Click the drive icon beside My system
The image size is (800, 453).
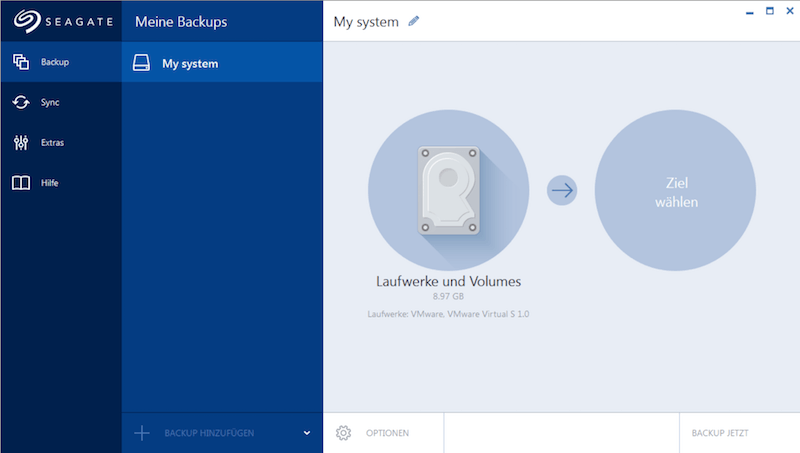point(142,64)
